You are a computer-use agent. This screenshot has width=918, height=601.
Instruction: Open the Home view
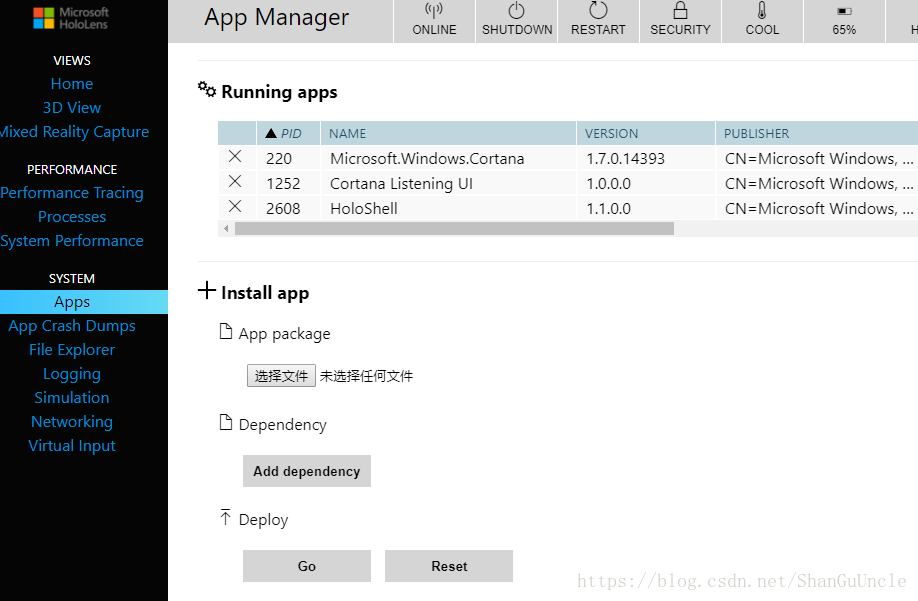tap(71, 84)
